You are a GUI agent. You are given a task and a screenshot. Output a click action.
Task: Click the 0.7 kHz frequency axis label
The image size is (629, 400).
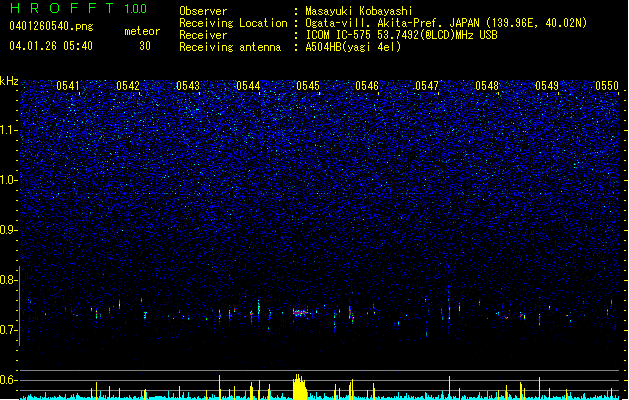(x=9, y=330)
